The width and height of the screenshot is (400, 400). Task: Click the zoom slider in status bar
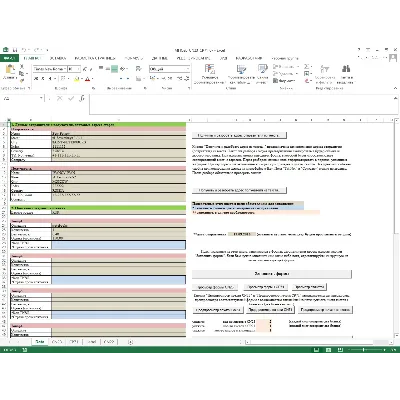(x=363, y=350)
